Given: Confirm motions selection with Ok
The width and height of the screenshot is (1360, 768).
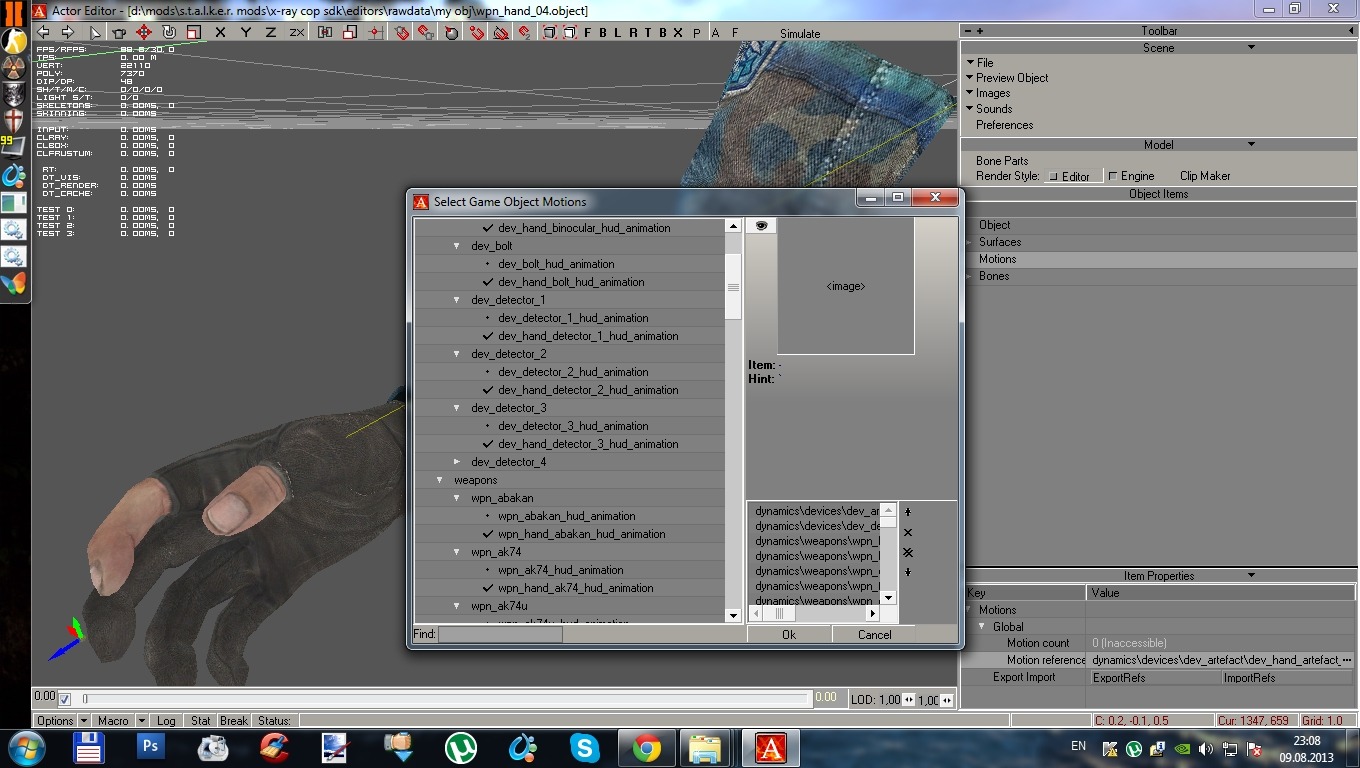Looking at the screenshot, I should [x=789, y=634].
